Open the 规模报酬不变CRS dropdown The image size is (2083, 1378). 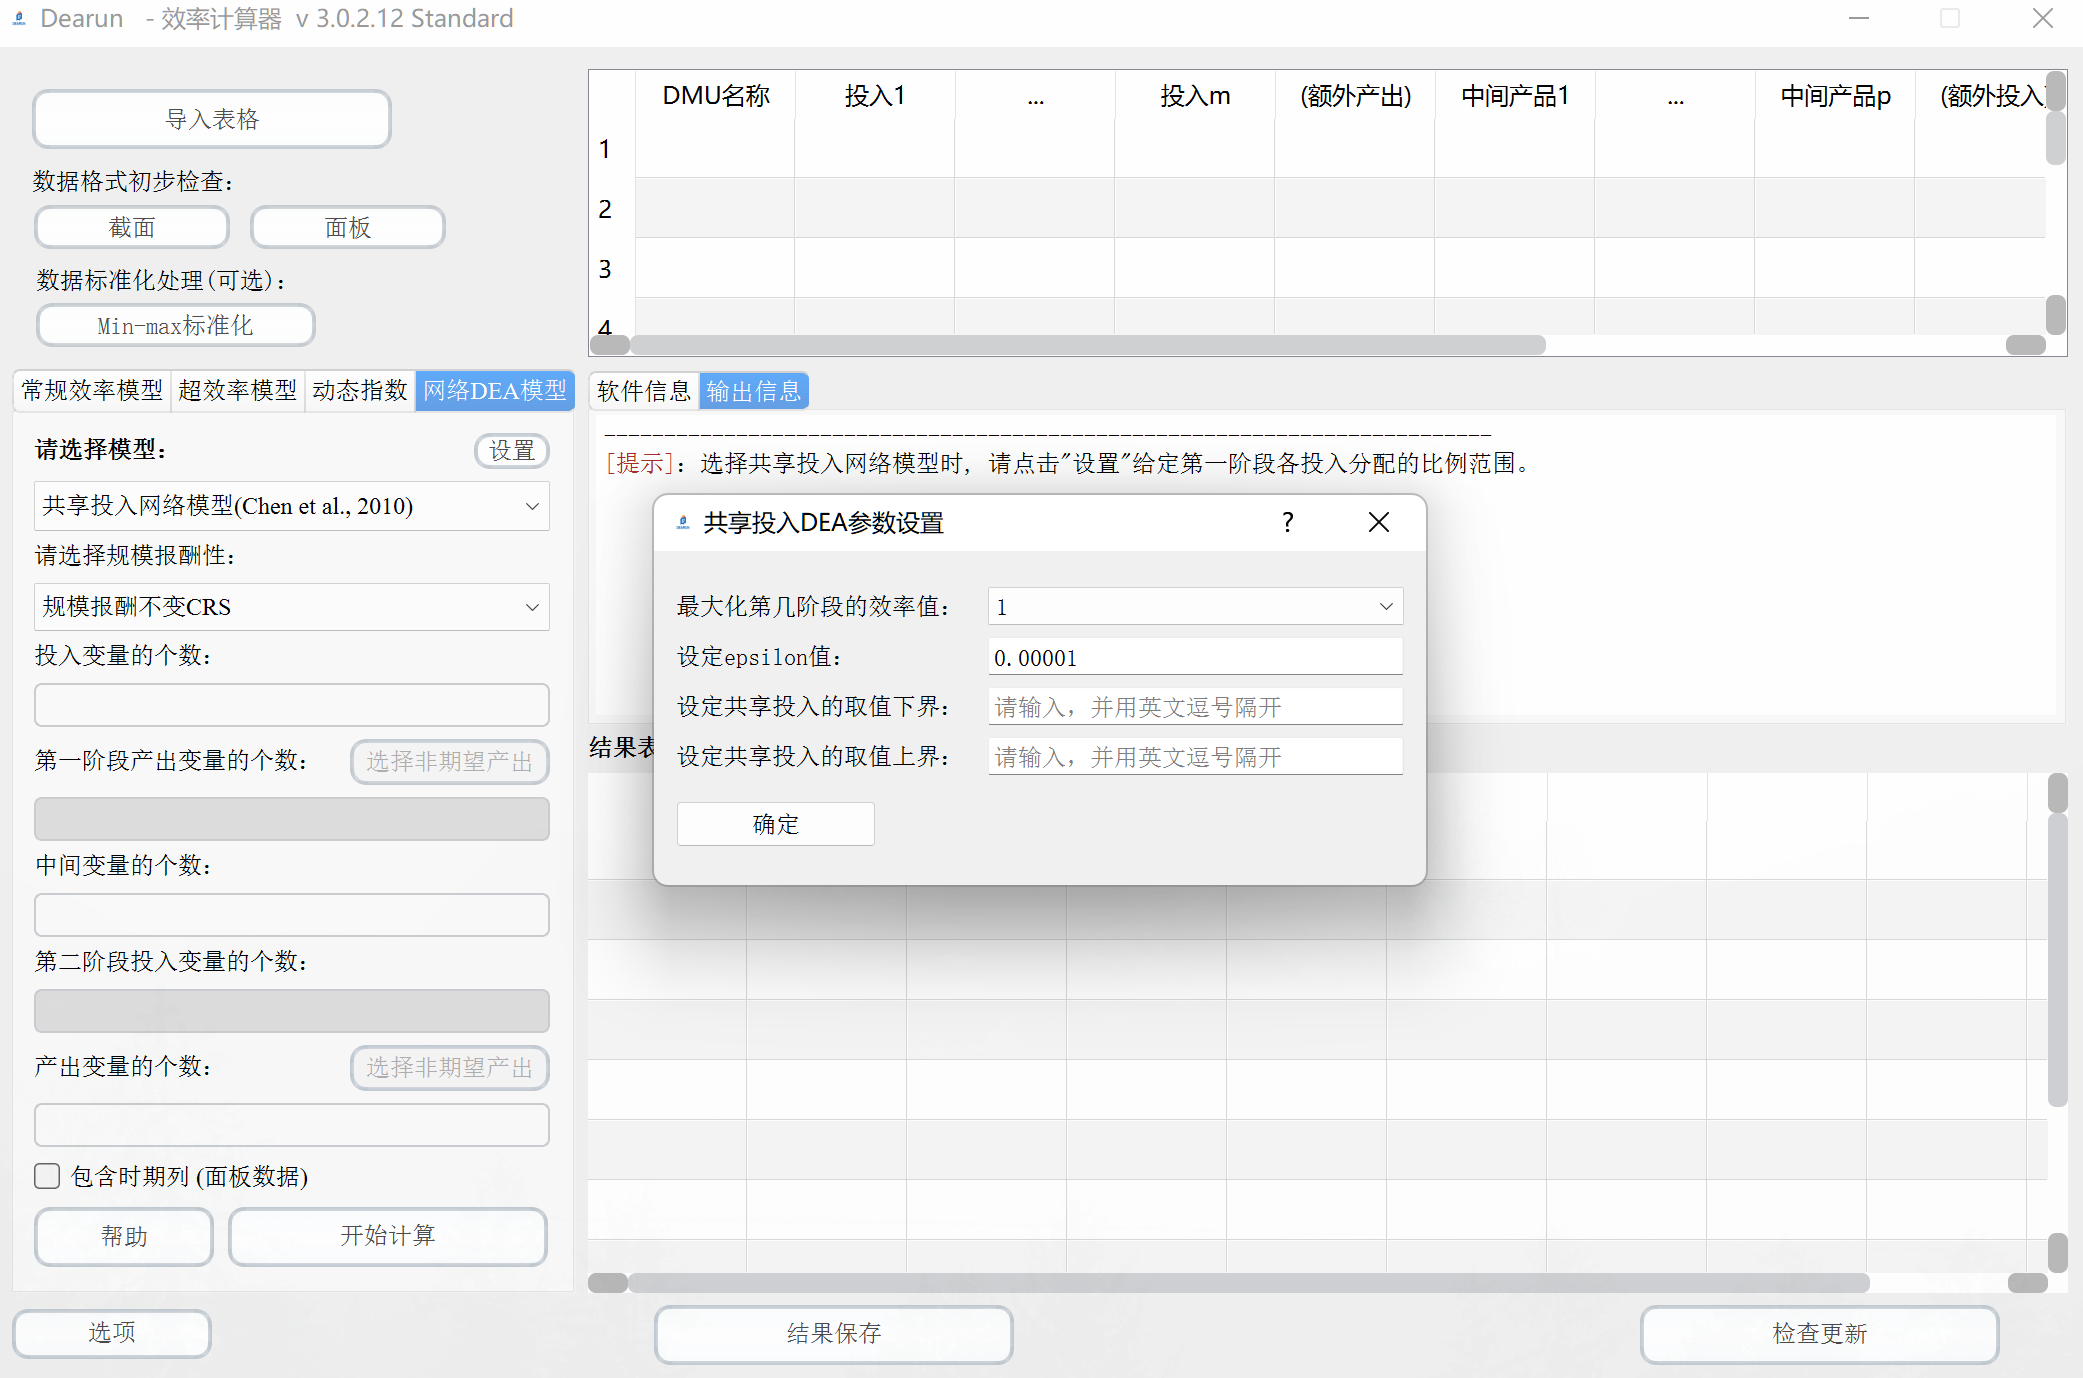pyautogui.click(x=291, y=607)
